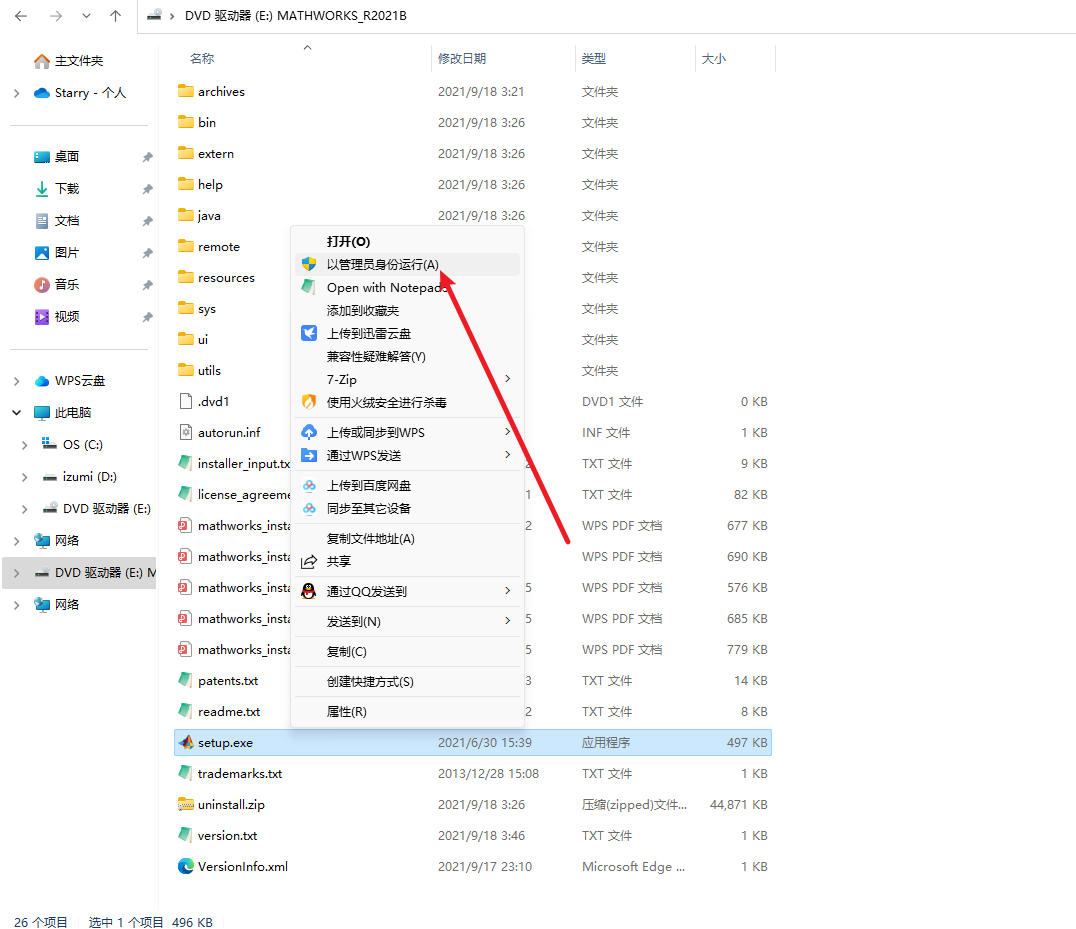Select the setup.exe MATLAB icon
This screenshot has height=929, width=1076.
185,742
